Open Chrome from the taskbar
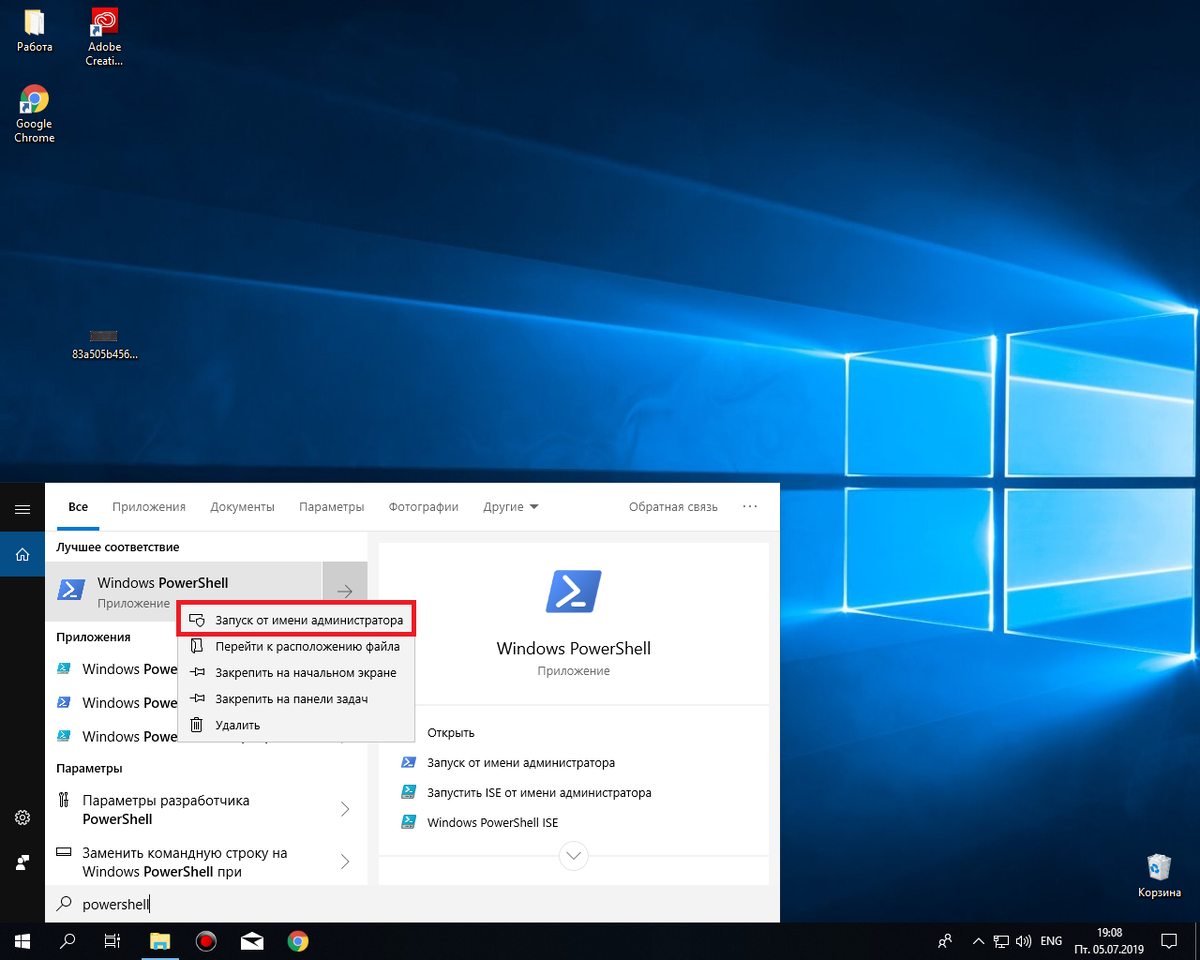Image resolution: width=1200 pixels, height=960 pixels. (x=298, y=940)
